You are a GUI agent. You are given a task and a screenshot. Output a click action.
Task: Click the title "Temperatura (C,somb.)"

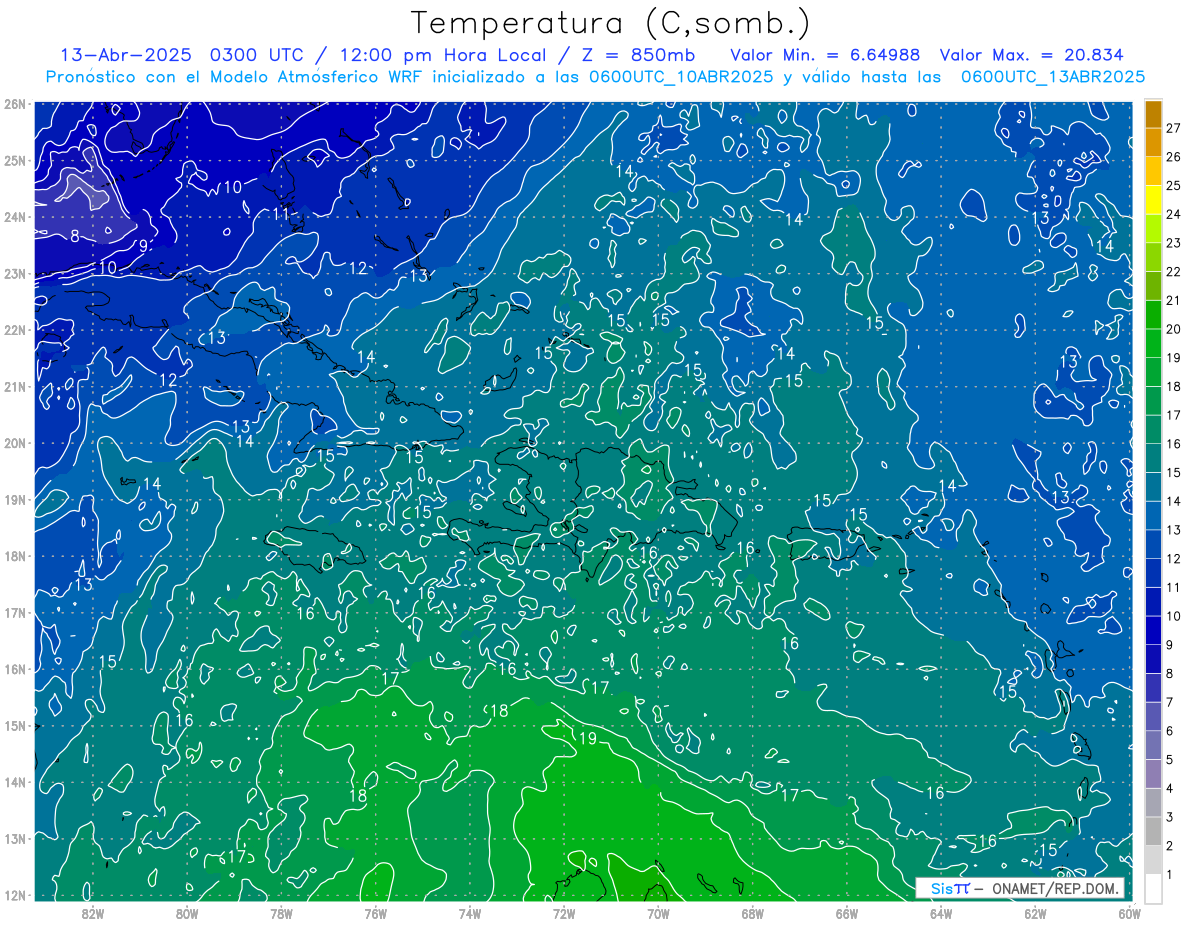tap(610, 22)
